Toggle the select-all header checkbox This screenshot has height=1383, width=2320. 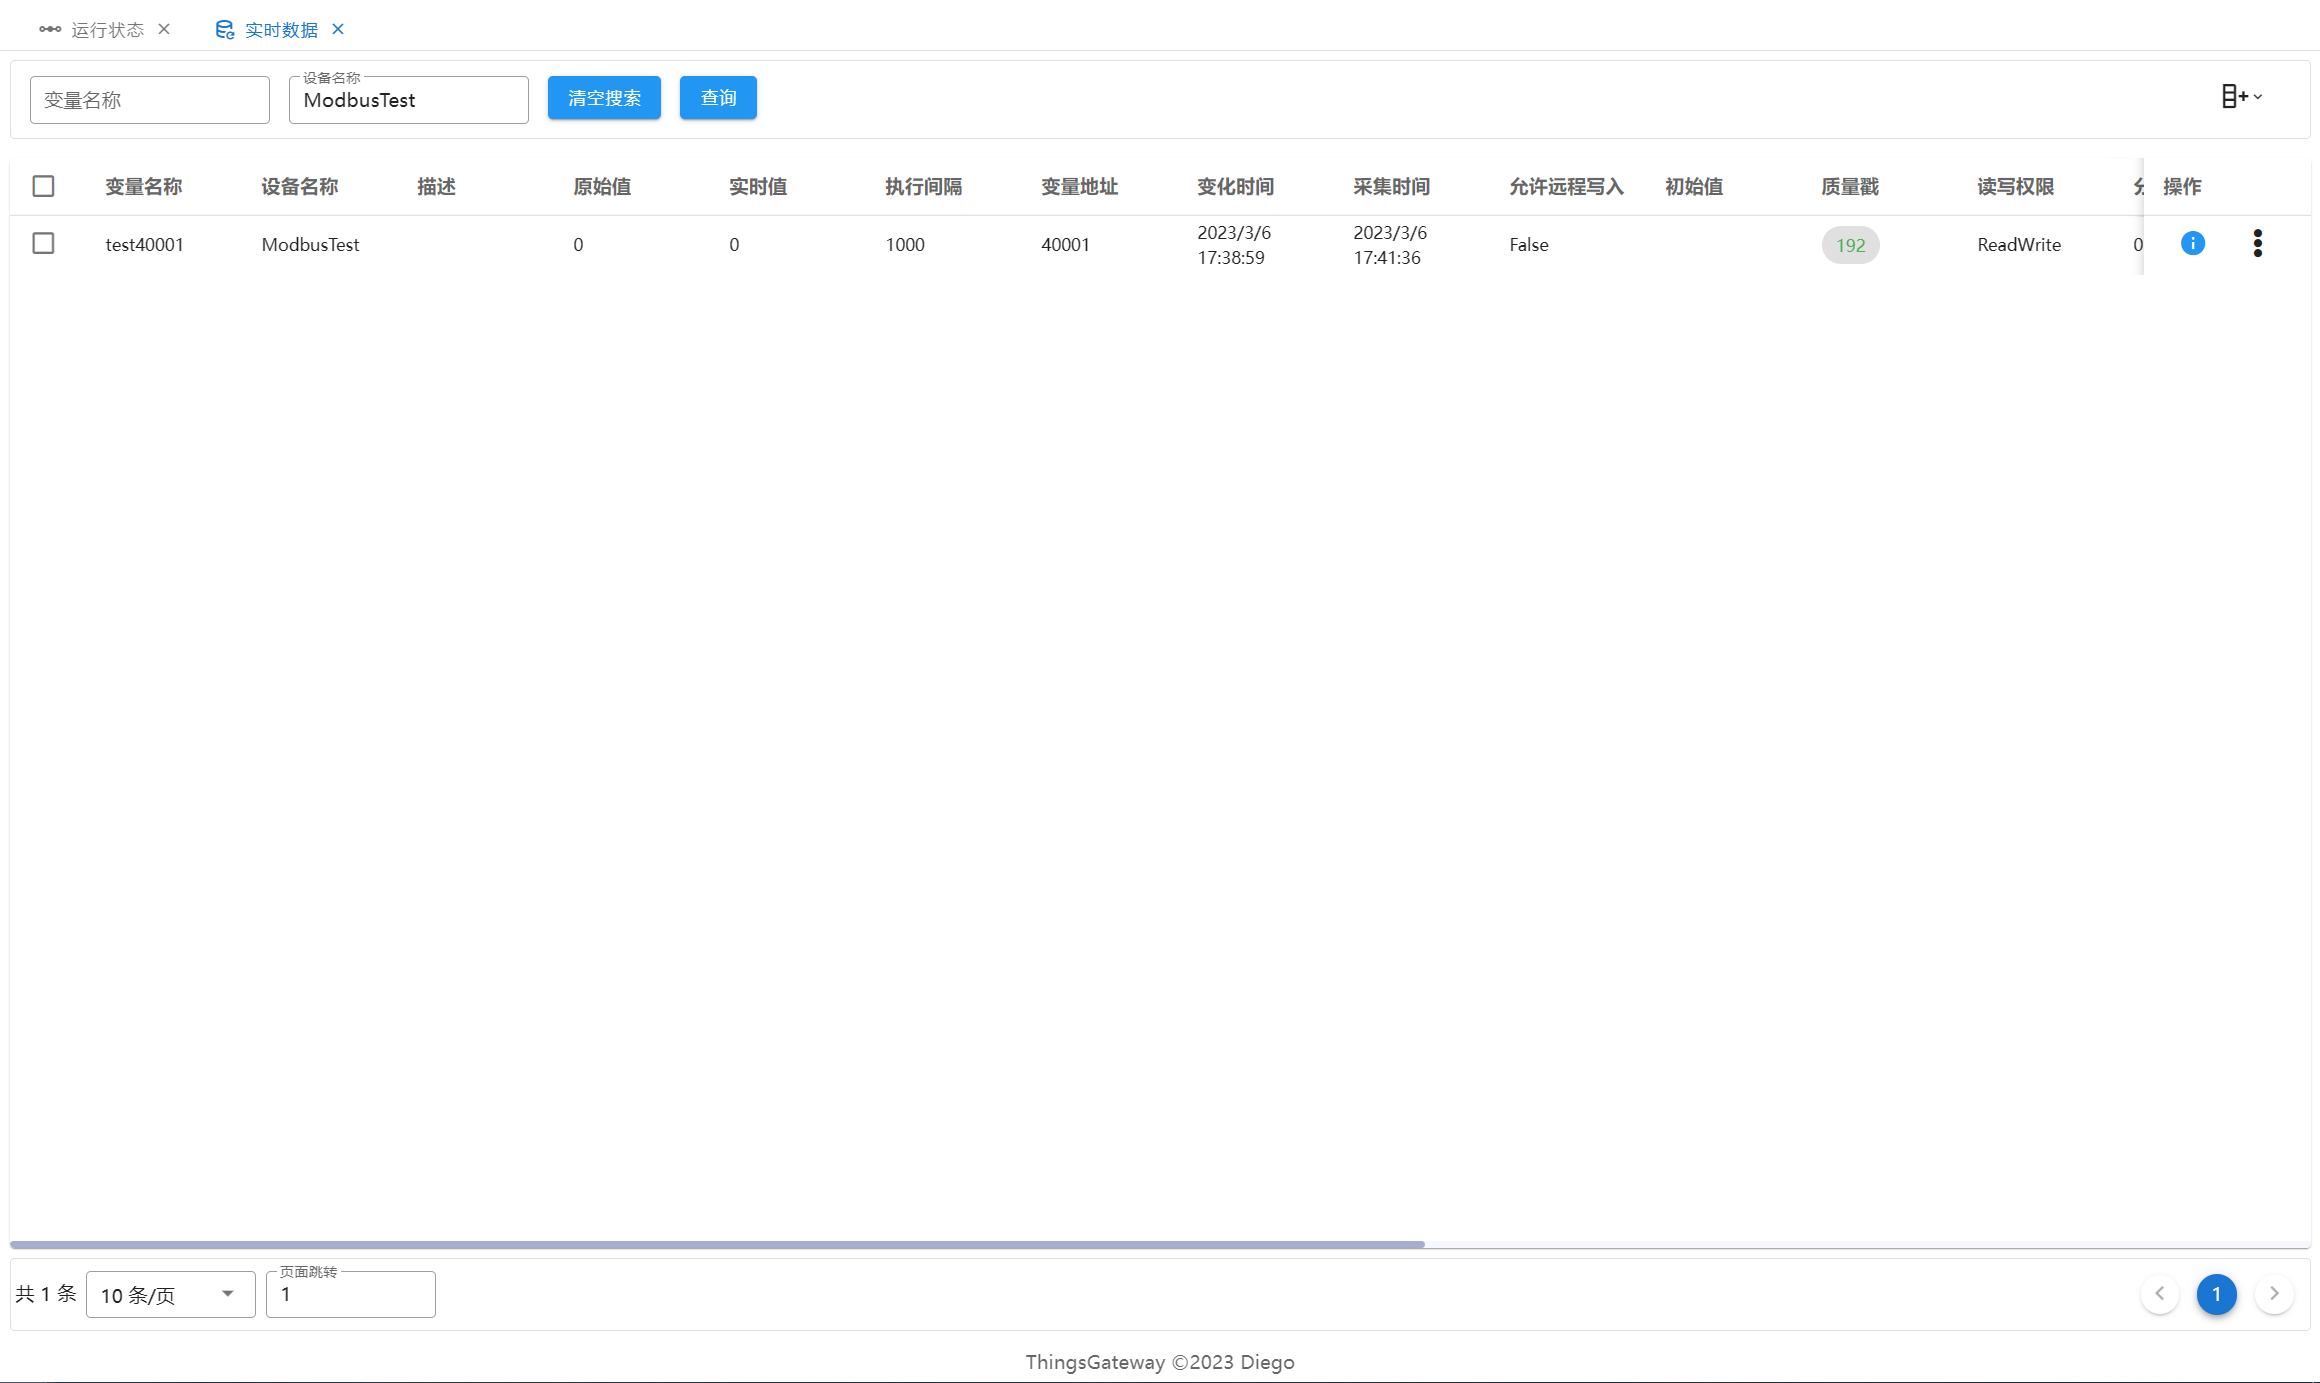43,186
